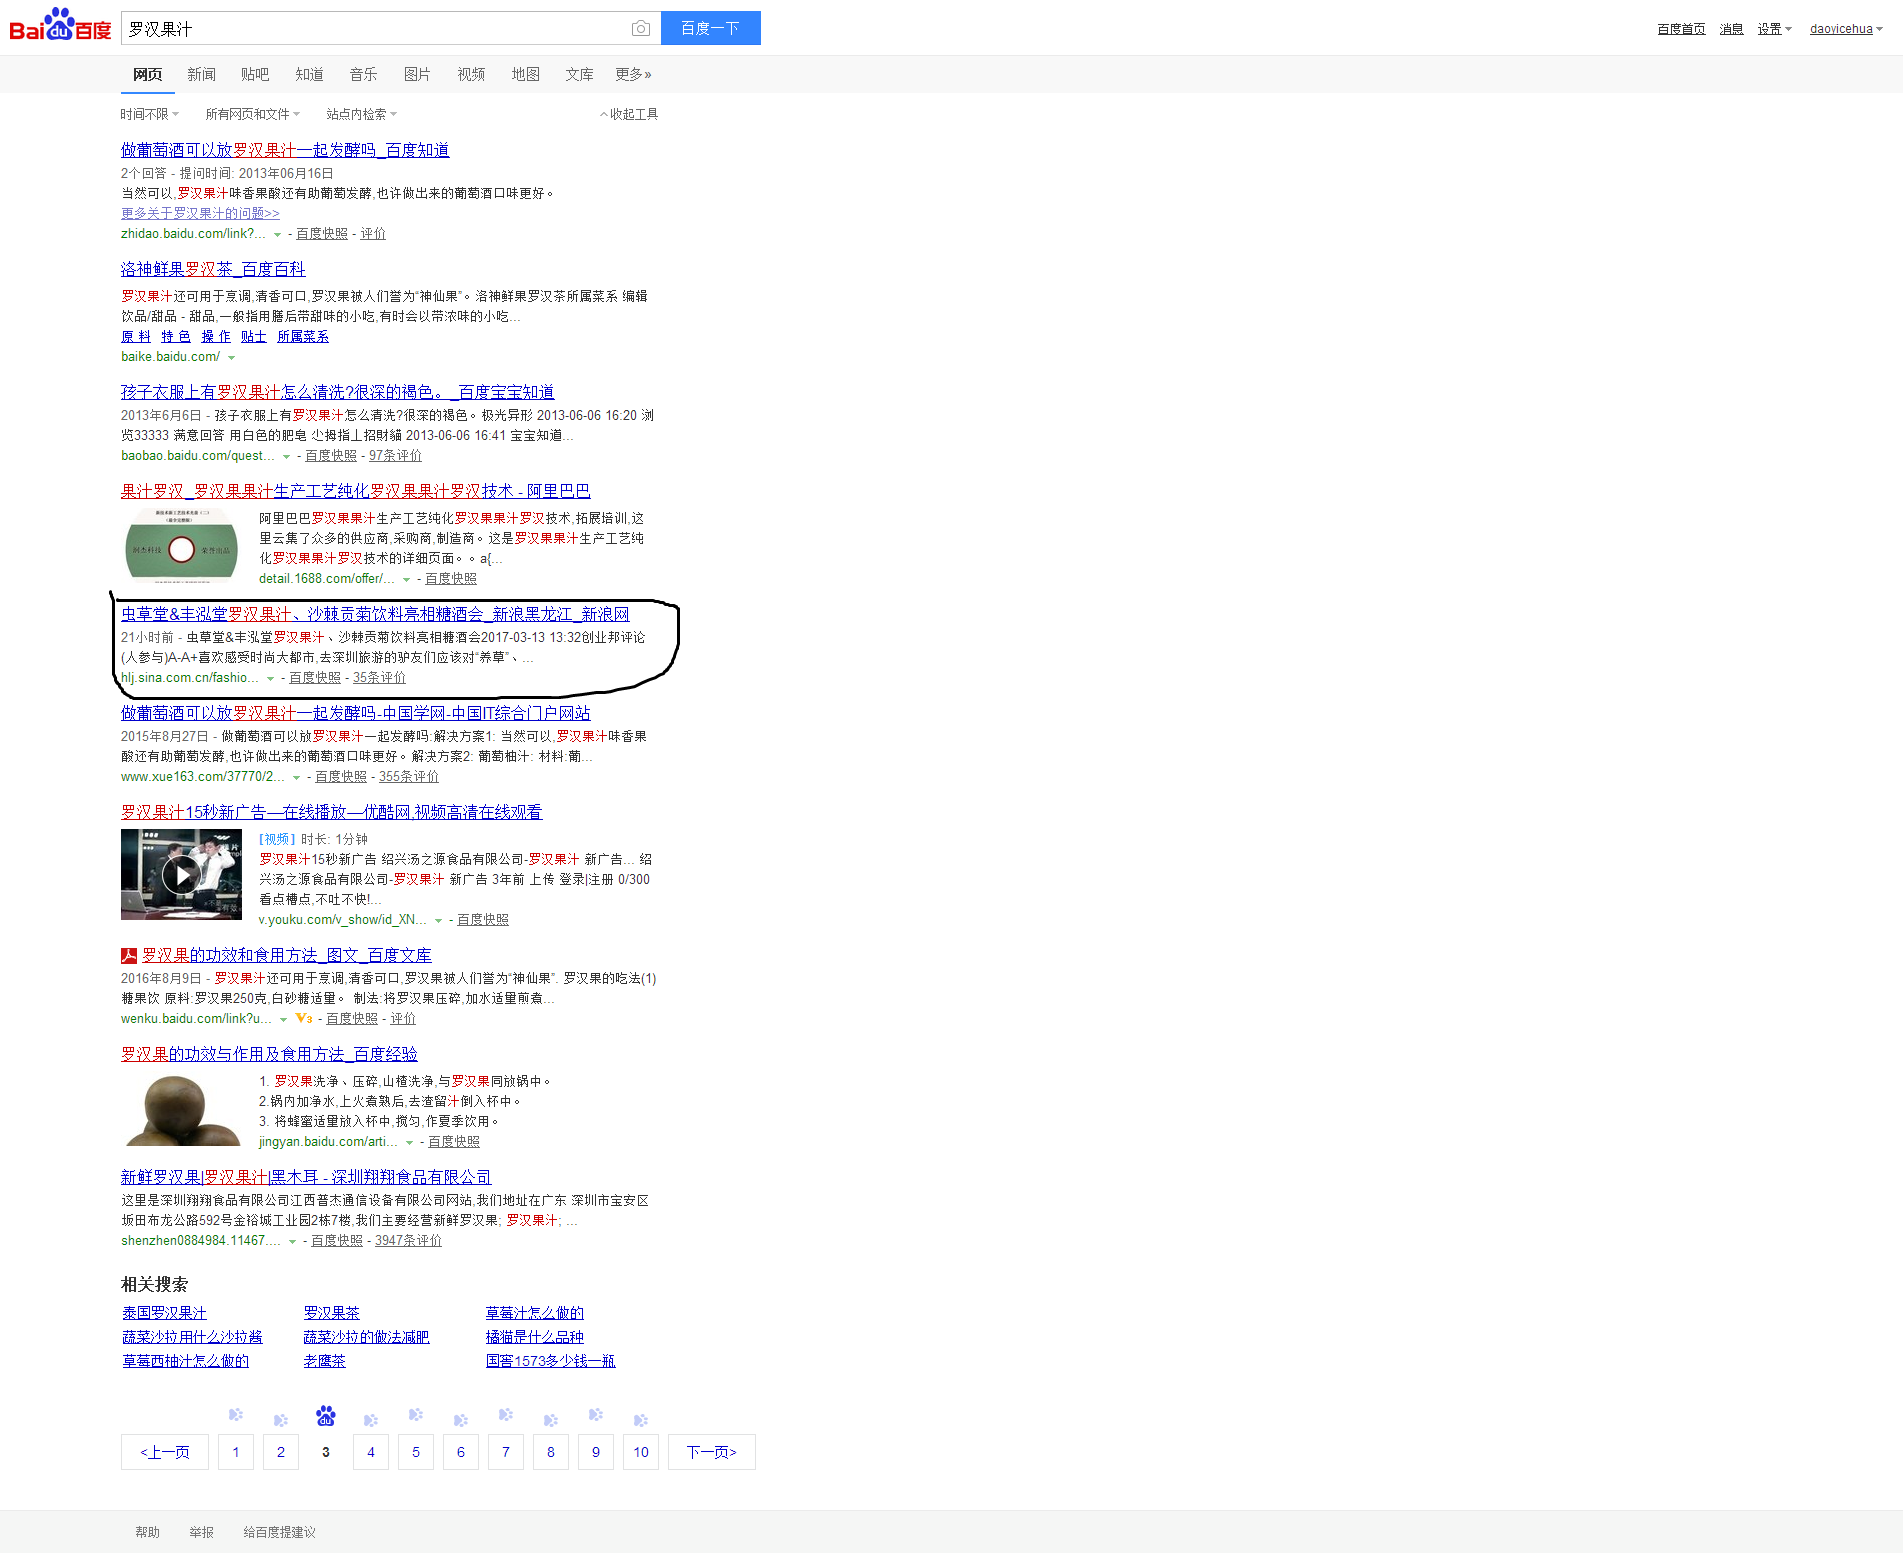Click the Baidu logo
Screen dimensions: 1903x1553
pos(60,26)
